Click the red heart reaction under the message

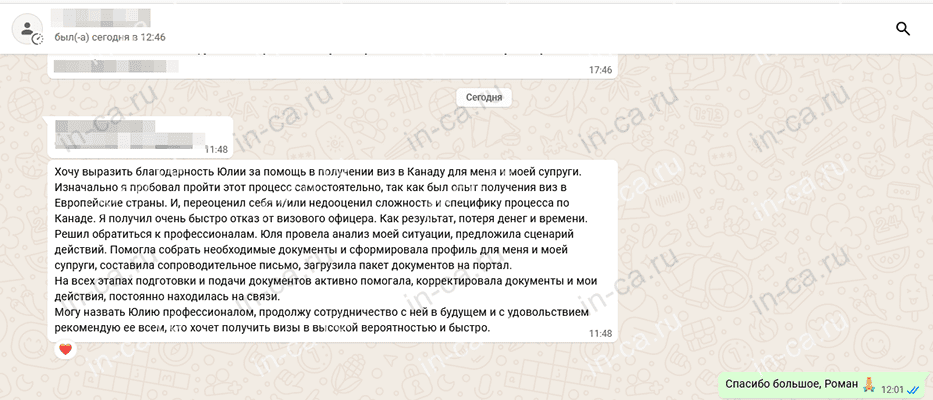[66, 349]
